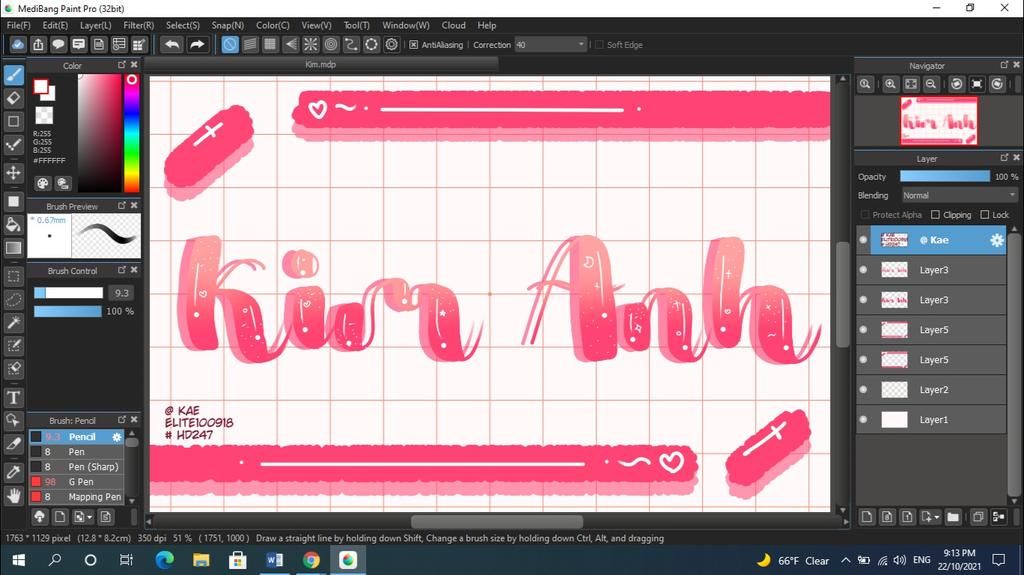Click the Redo arrow in toolbar
The height and width of the screenshot is (575, 1024).
tap(197, 44)
